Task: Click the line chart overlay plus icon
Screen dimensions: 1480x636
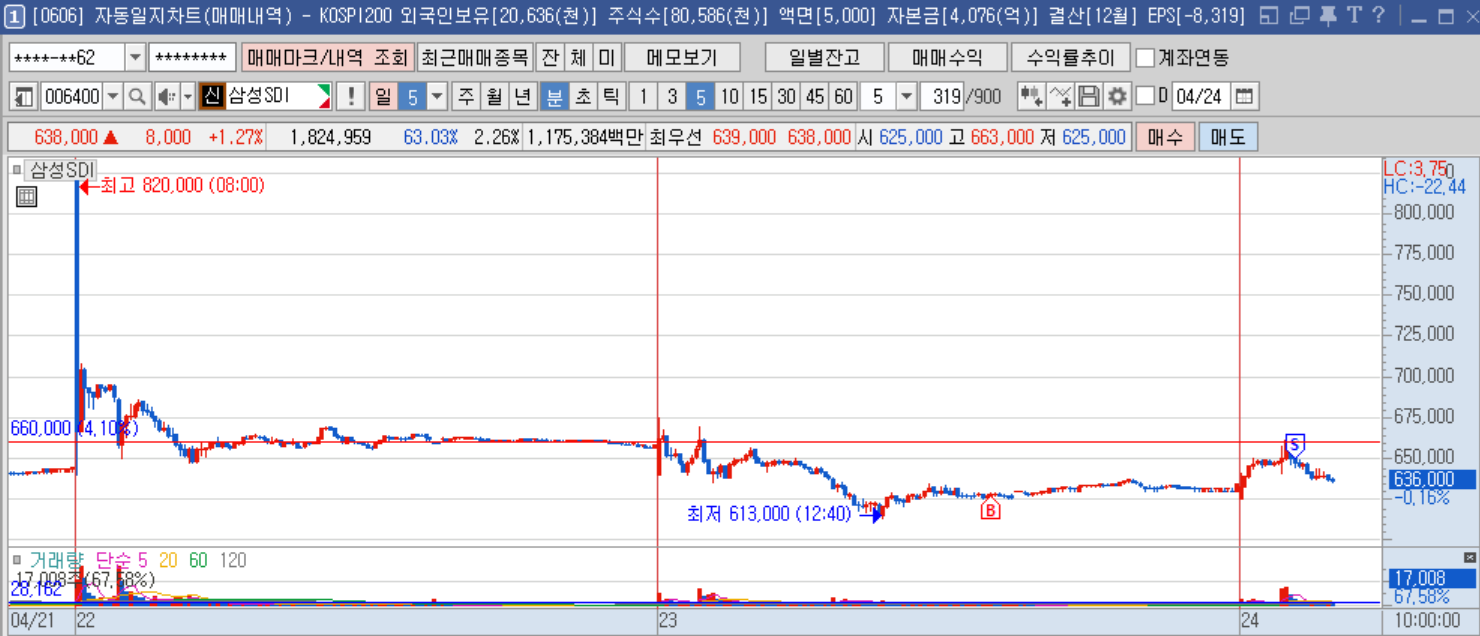Action: click(x=1061, y=97)
